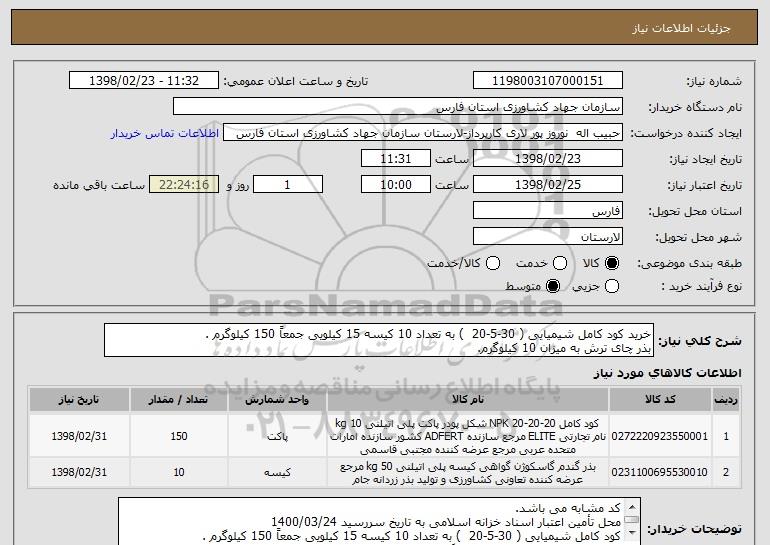
Task: Click the کد کالا column header
Action: coord(660,400)
